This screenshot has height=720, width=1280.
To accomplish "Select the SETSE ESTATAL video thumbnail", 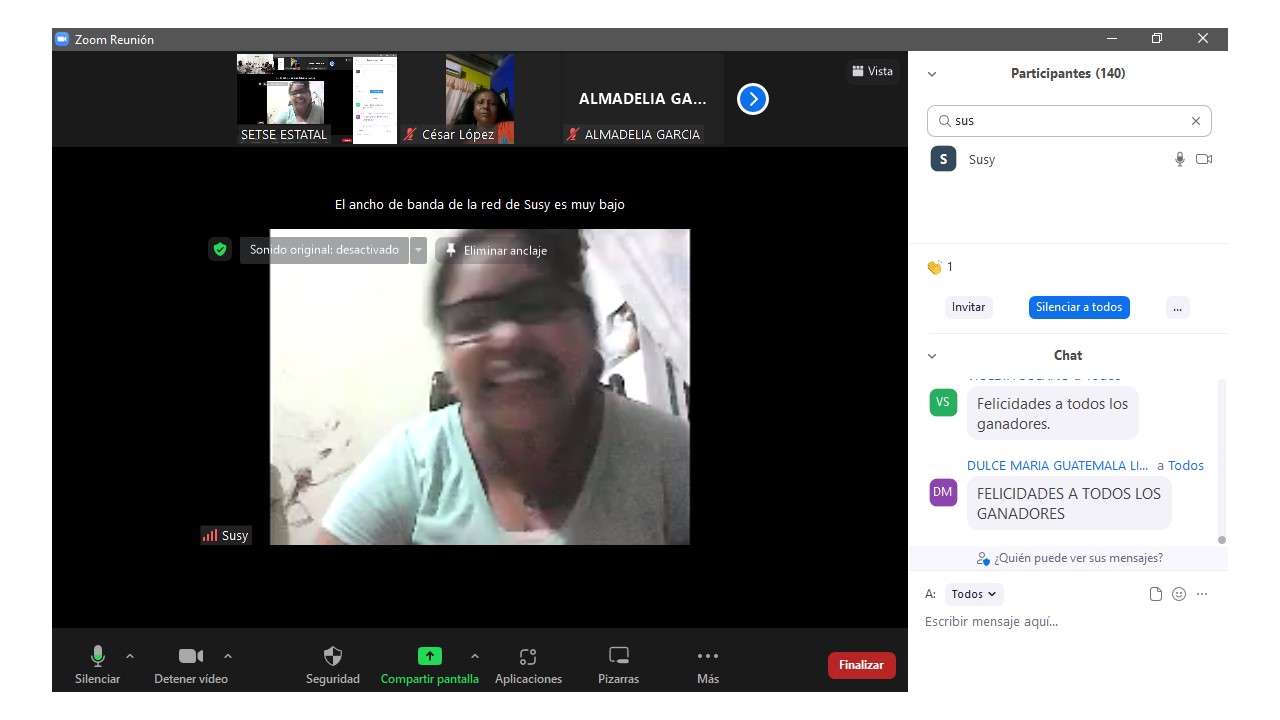I will tap(317, 99).
